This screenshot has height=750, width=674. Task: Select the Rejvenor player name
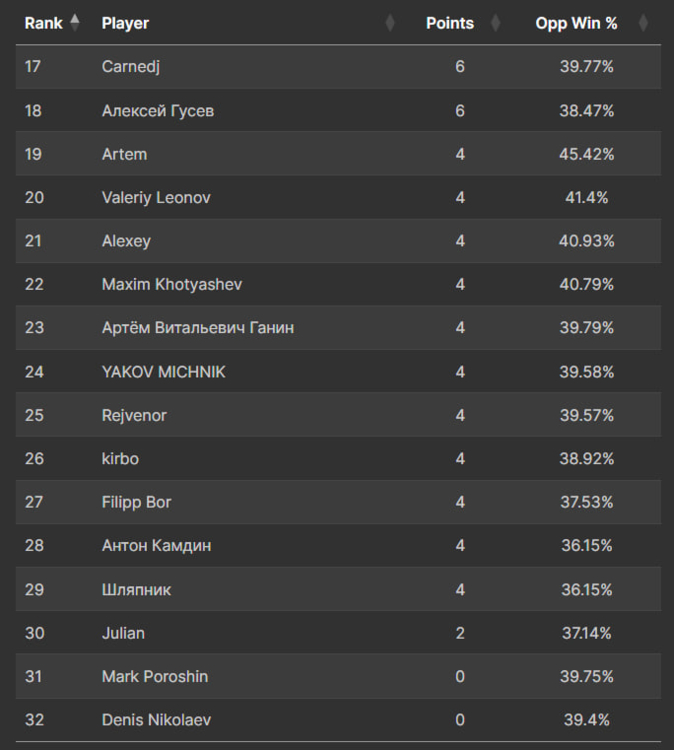coord(134,415)
